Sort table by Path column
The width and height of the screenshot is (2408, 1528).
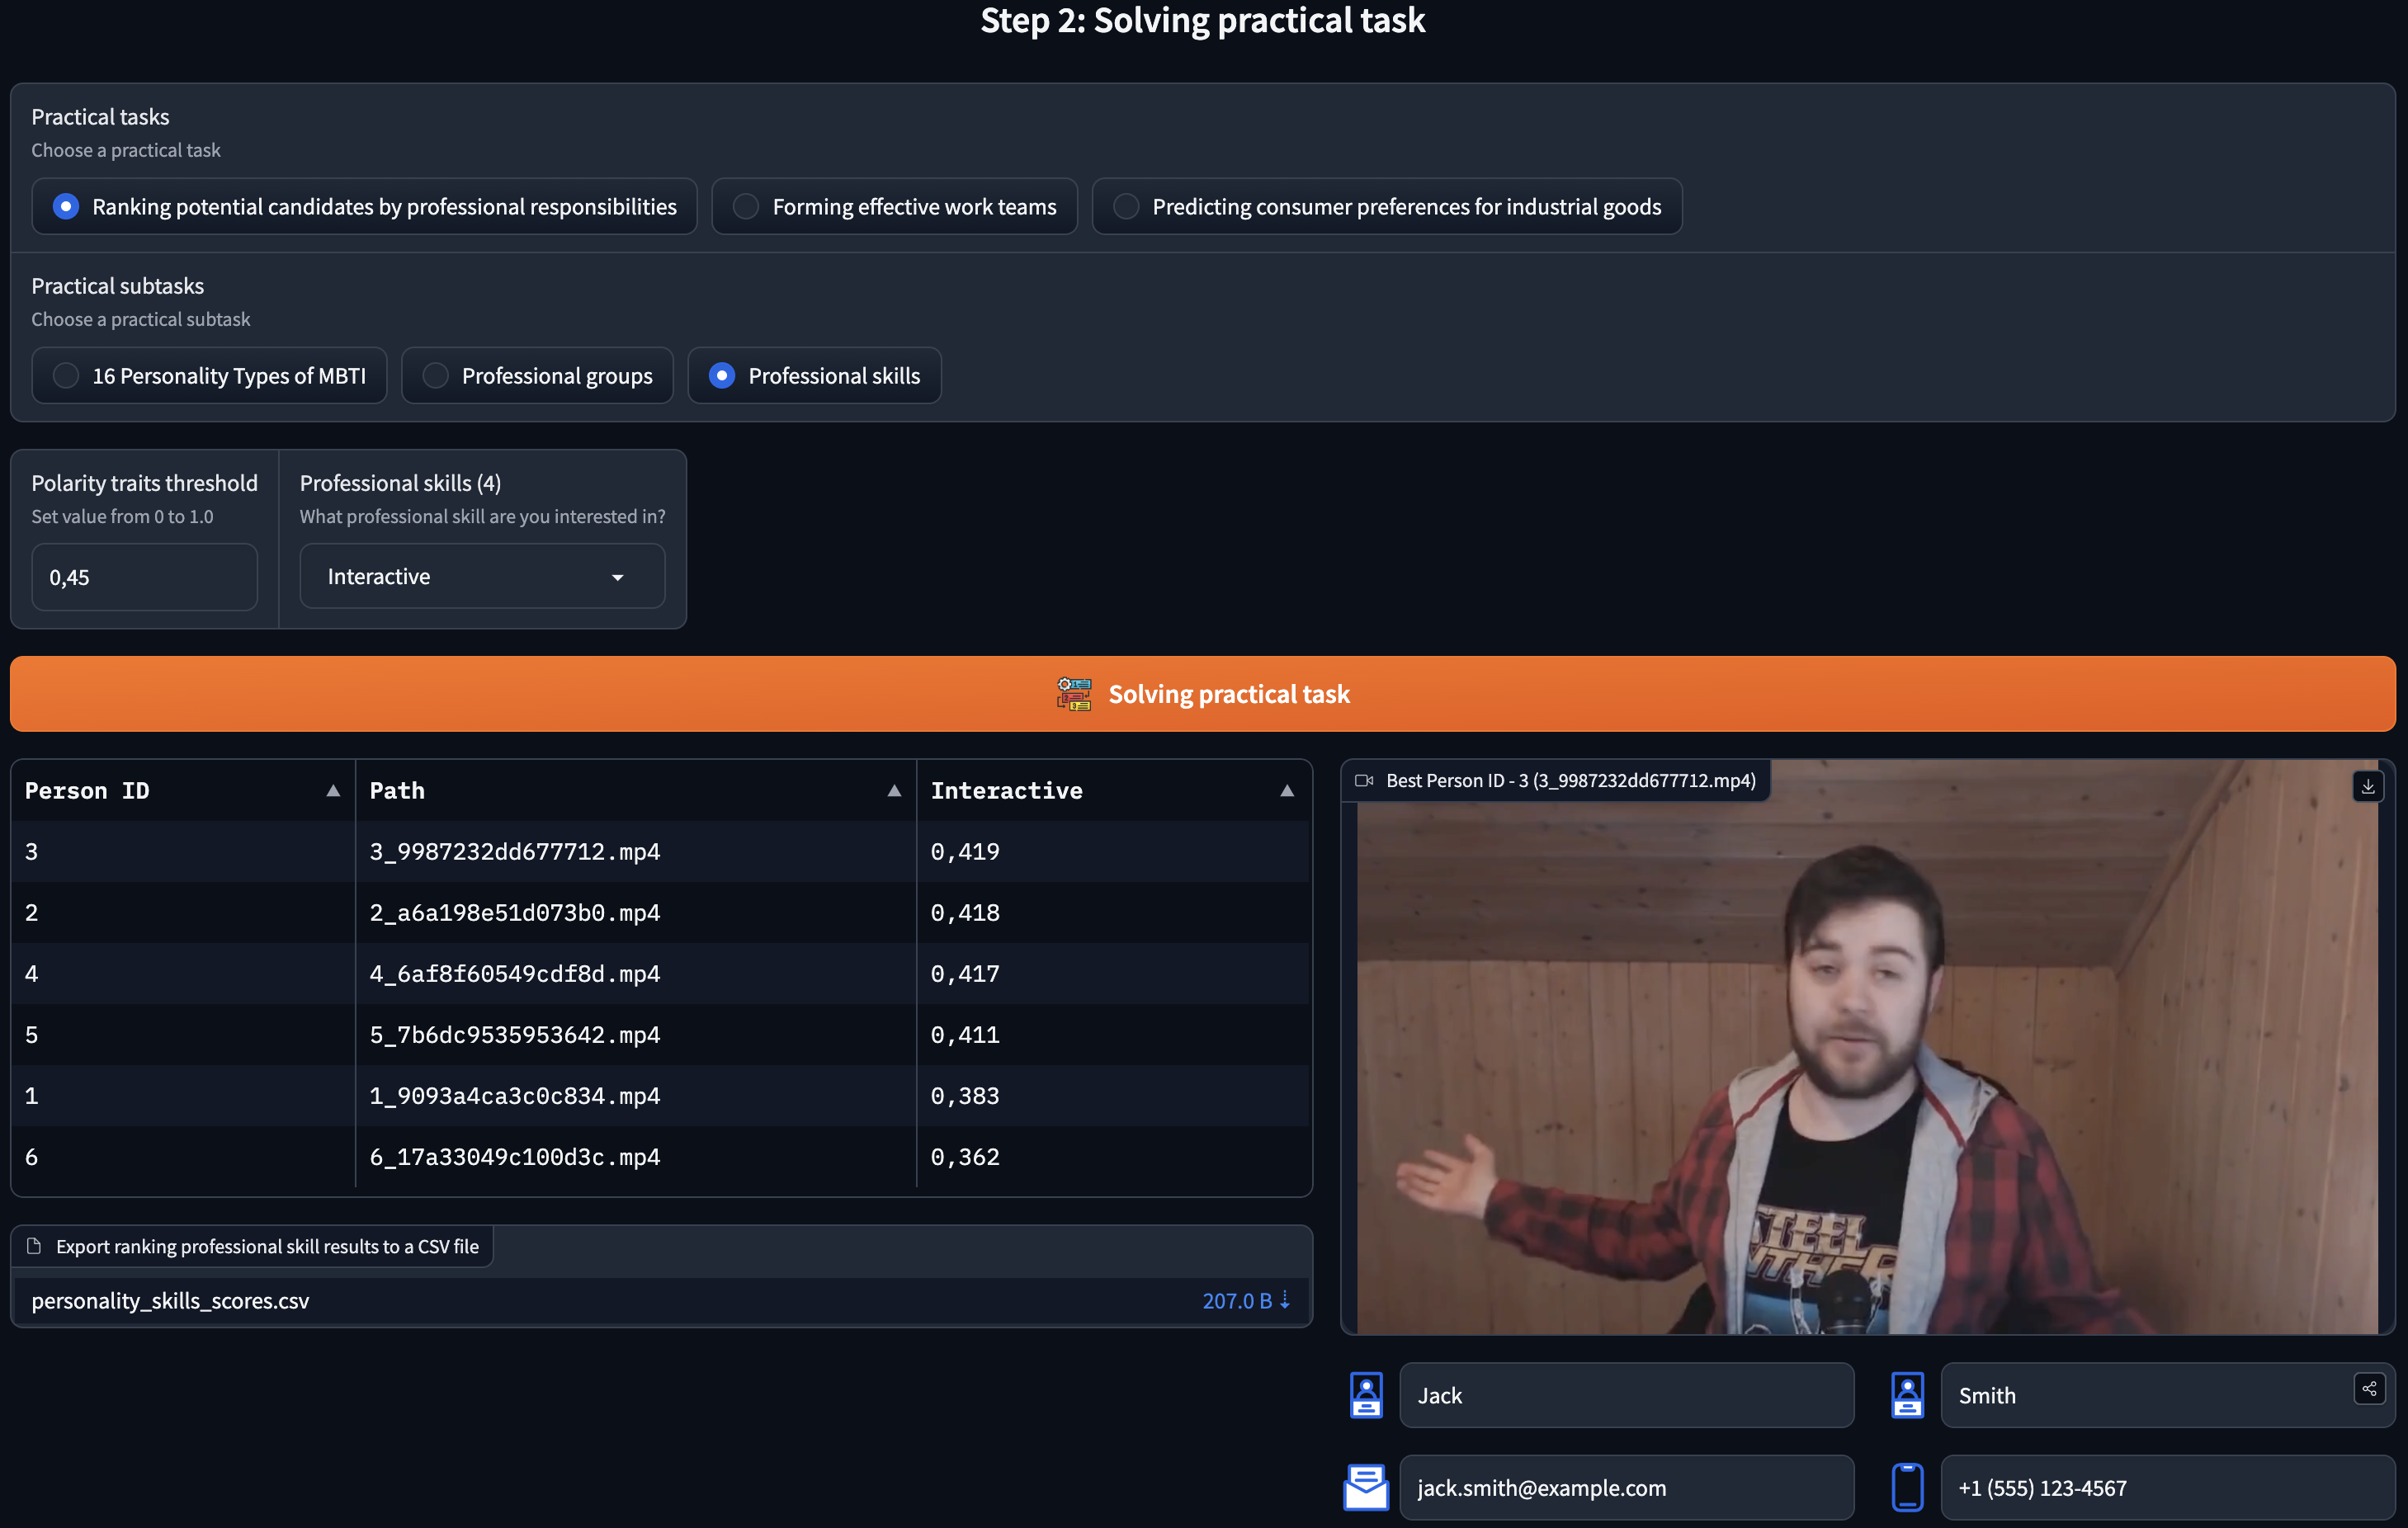[x=894, y=791]
